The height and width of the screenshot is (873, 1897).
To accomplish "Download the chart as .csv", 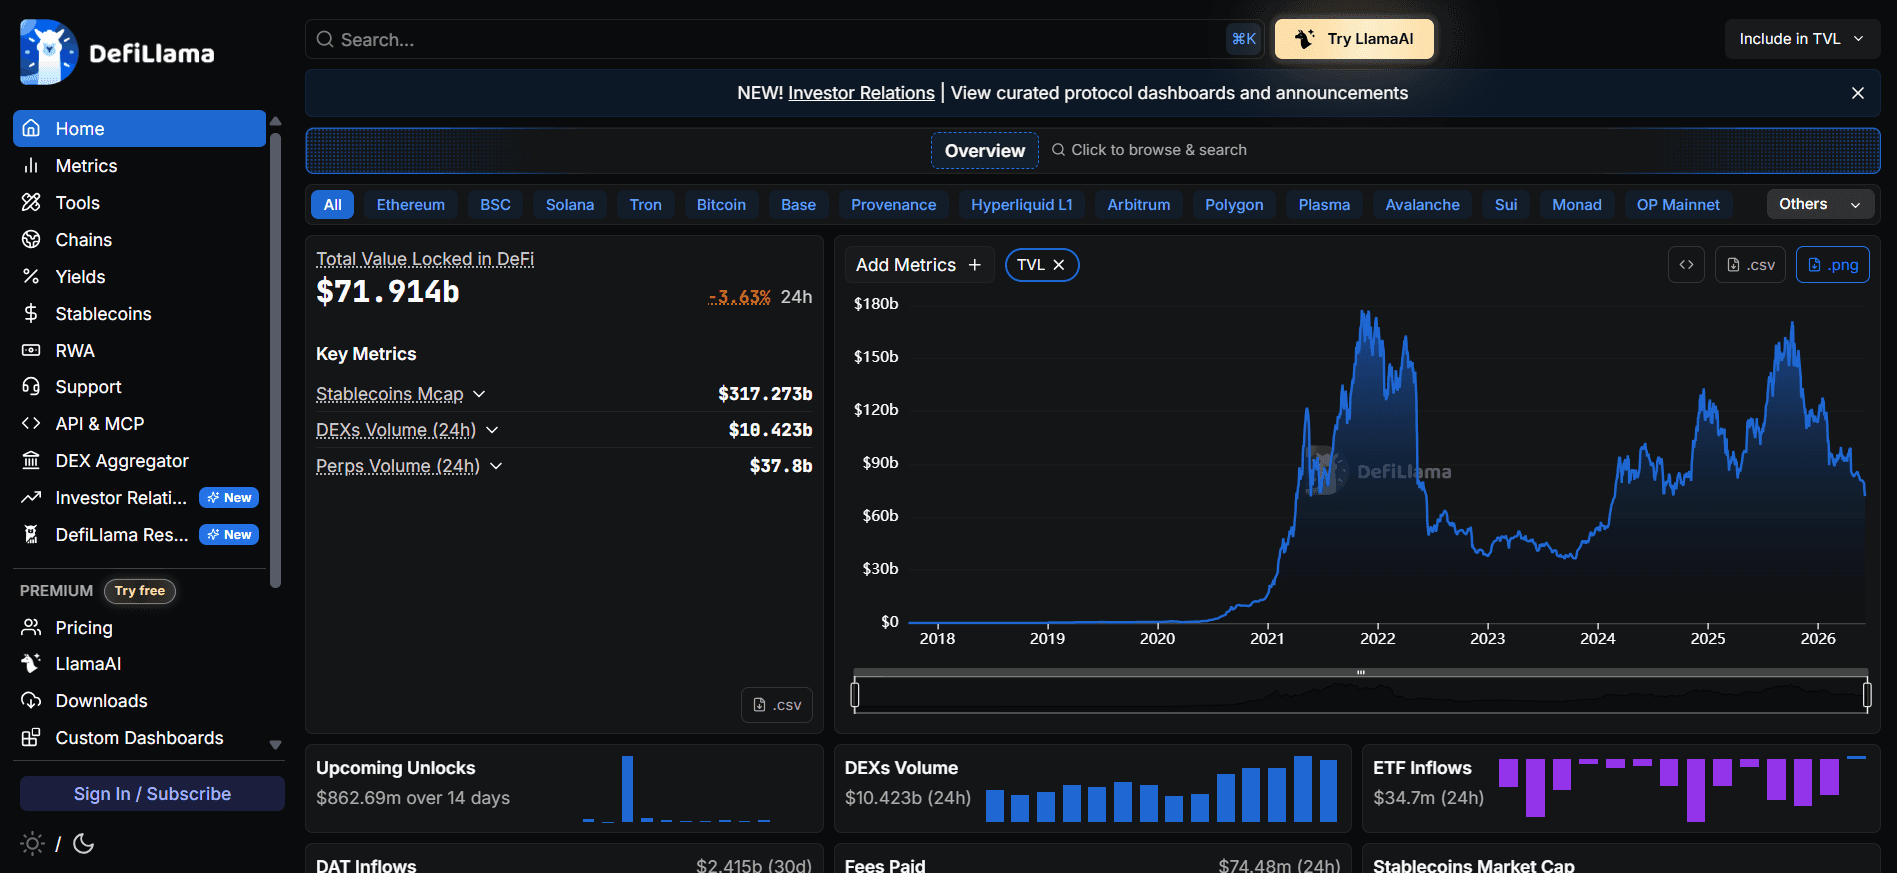I will (x=1750, y=265).
